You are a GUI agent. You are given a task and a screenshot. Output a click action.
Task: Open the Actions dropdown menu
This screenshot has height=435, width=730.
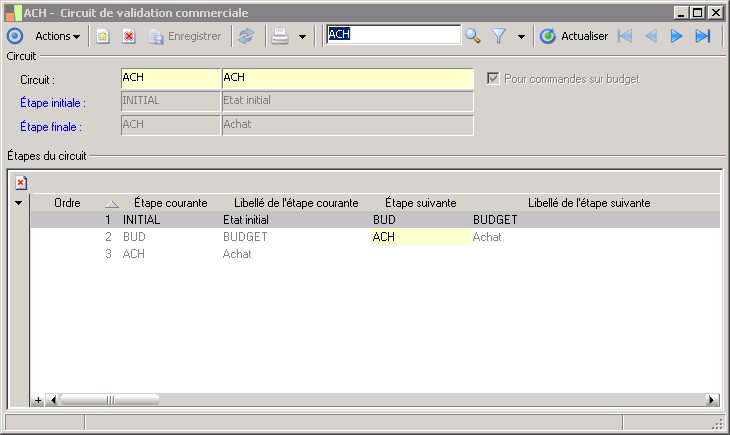pos(57,36)
